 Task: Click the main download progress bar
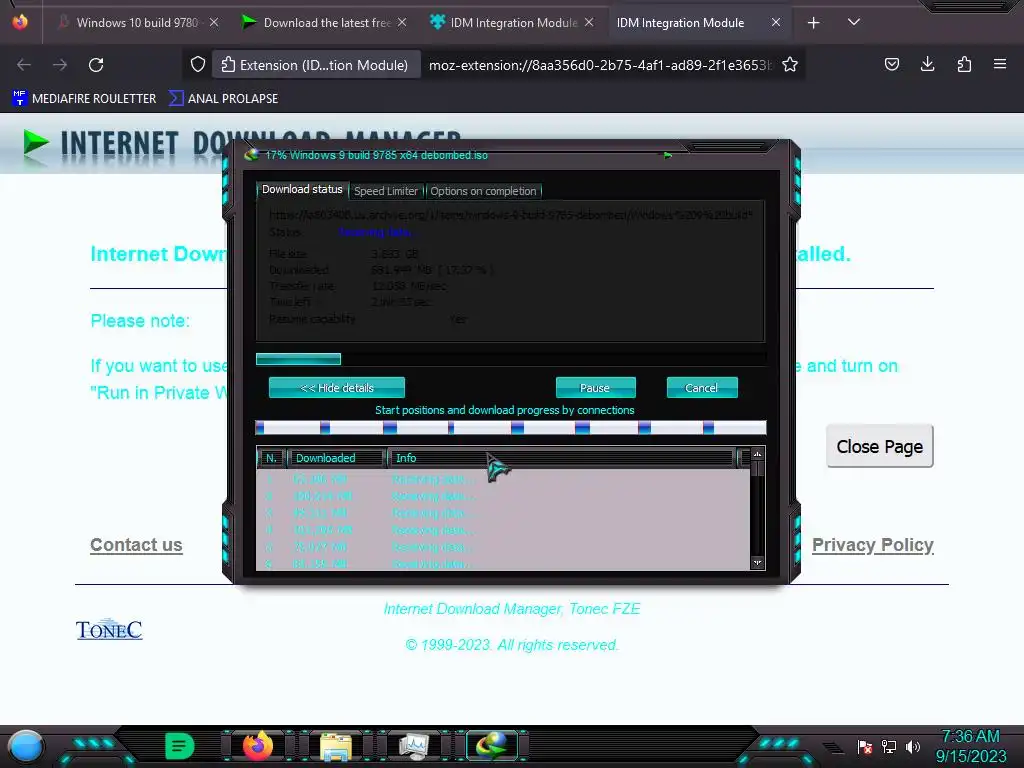click(511, 359)
